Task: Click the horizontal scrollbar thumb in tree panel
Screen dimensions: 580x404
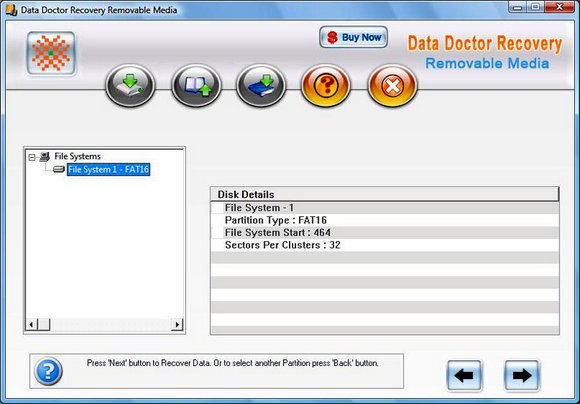Action: (44, 324)
